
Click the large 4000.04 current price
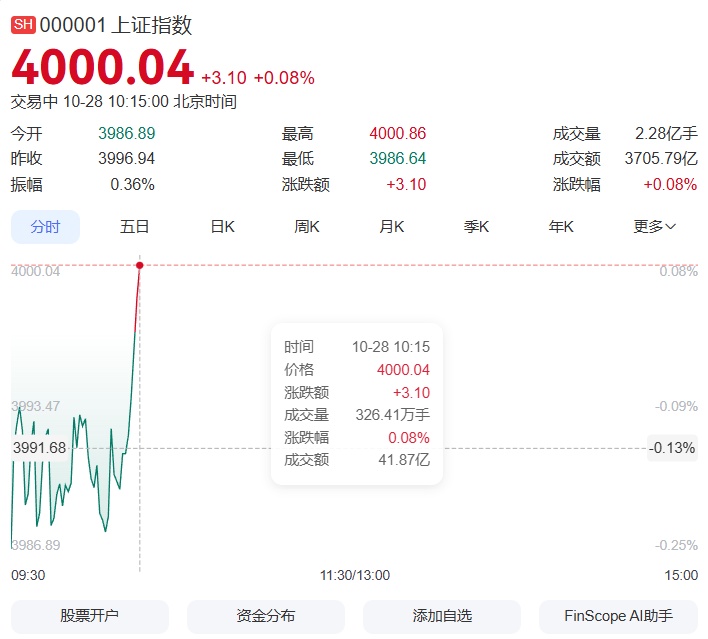[102, 68]
